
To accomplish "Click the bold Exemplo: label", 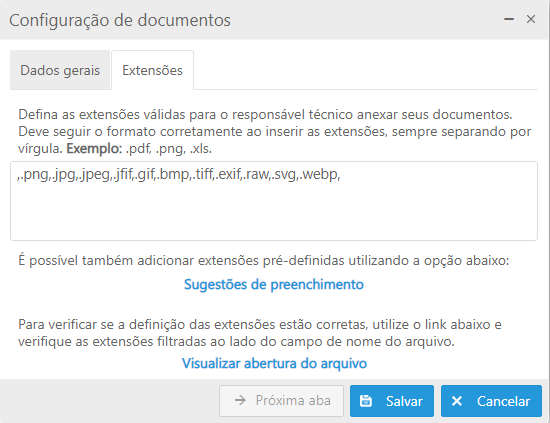I will pyautogui.click(x=94, y=149).
